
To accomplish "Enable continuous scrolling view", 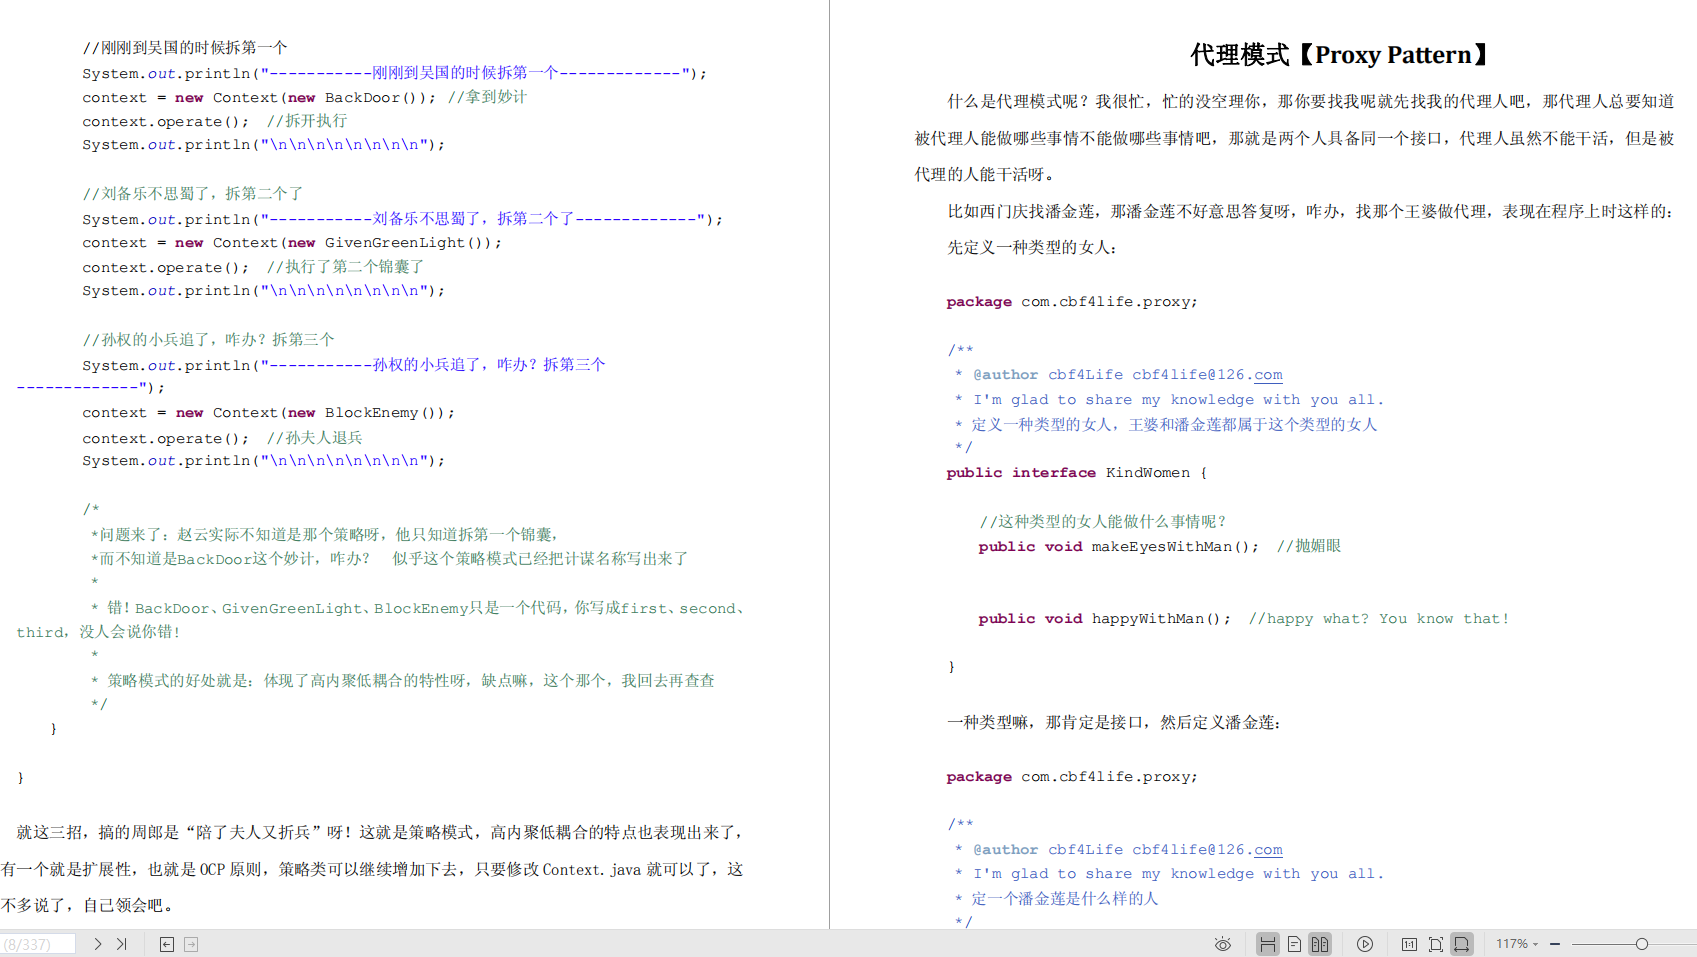I will pos(1268,944).
